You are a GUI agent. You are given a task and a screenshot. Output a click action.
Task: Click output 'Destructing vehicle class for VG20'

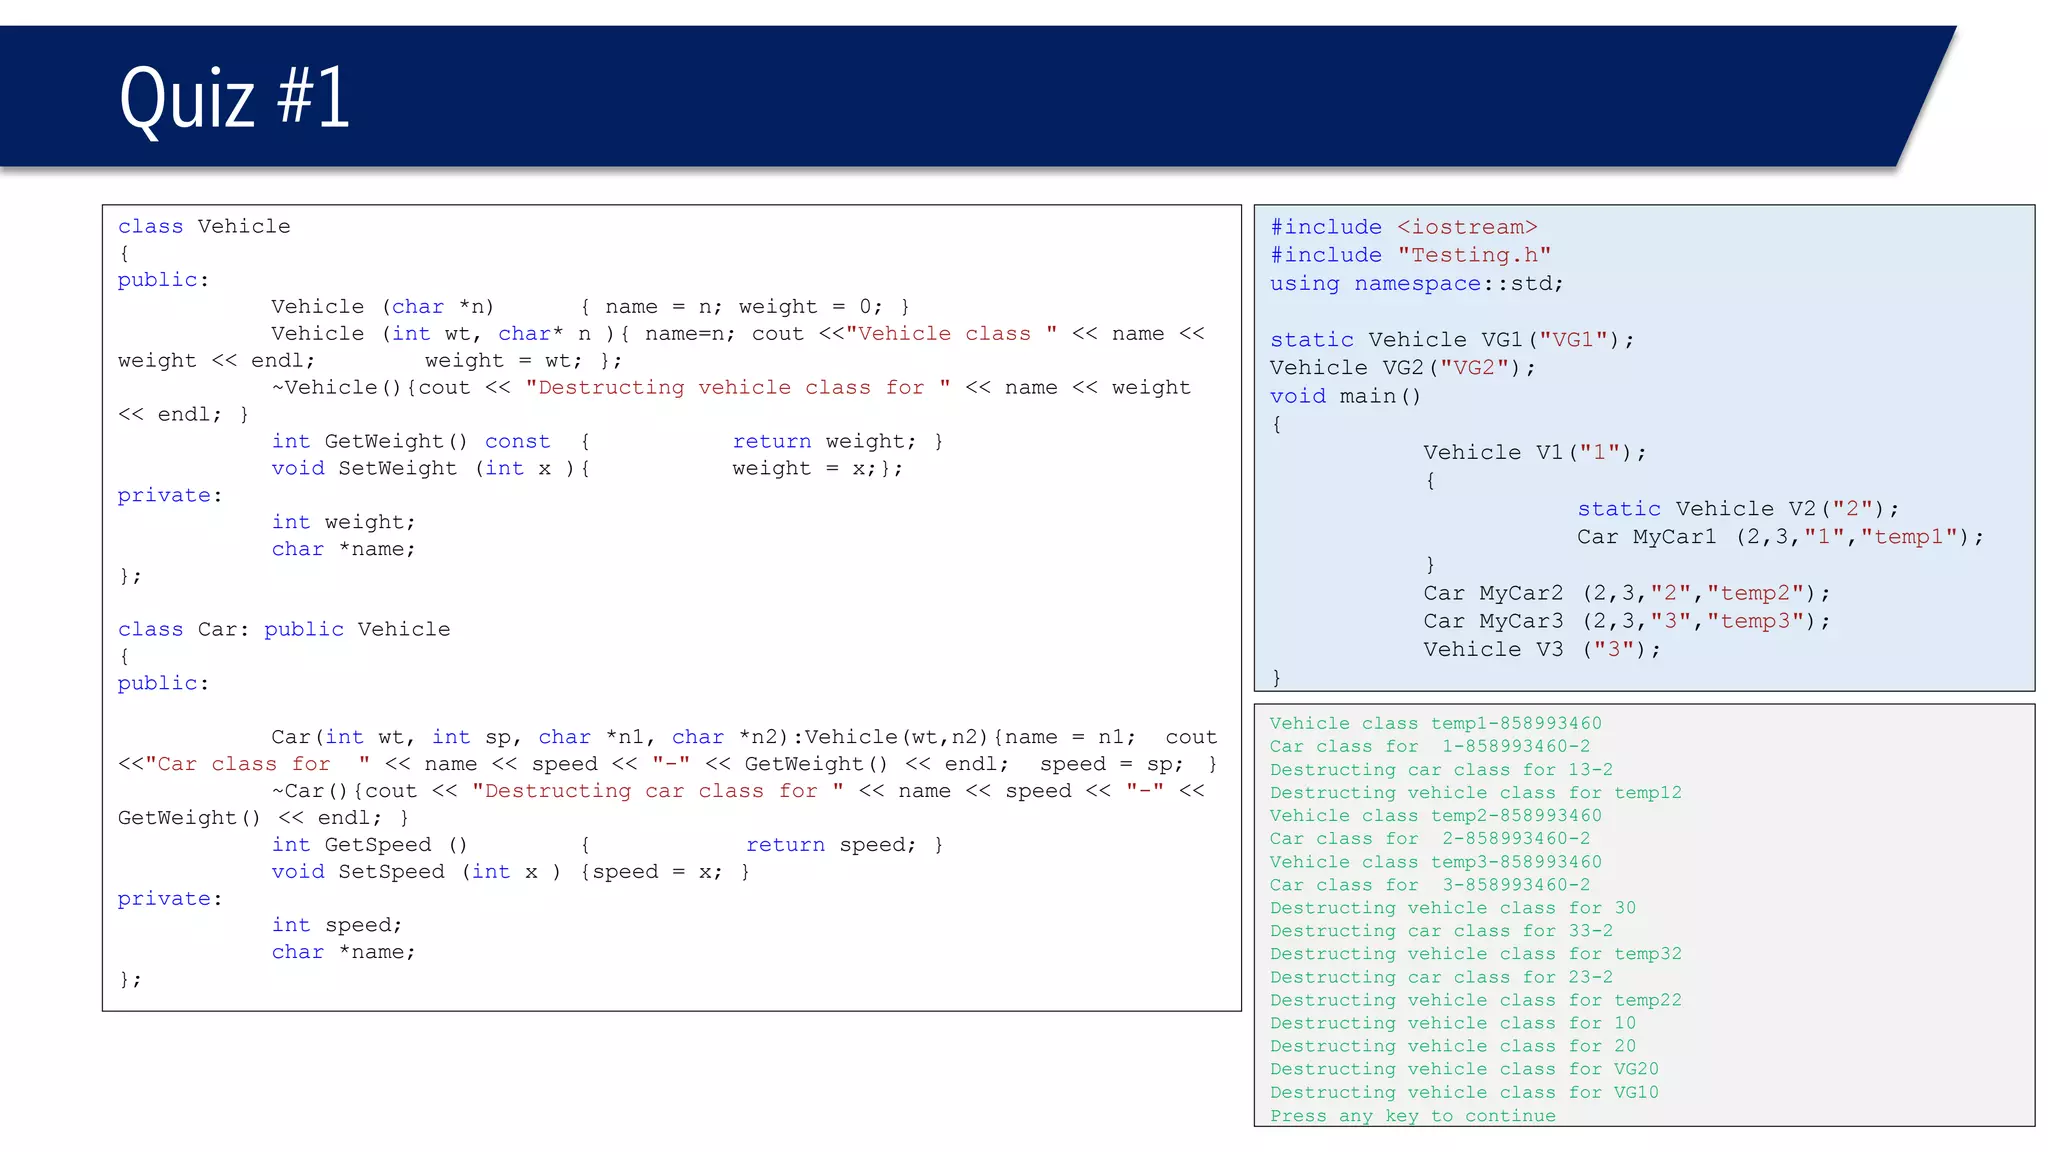tap(1464, 1070)
